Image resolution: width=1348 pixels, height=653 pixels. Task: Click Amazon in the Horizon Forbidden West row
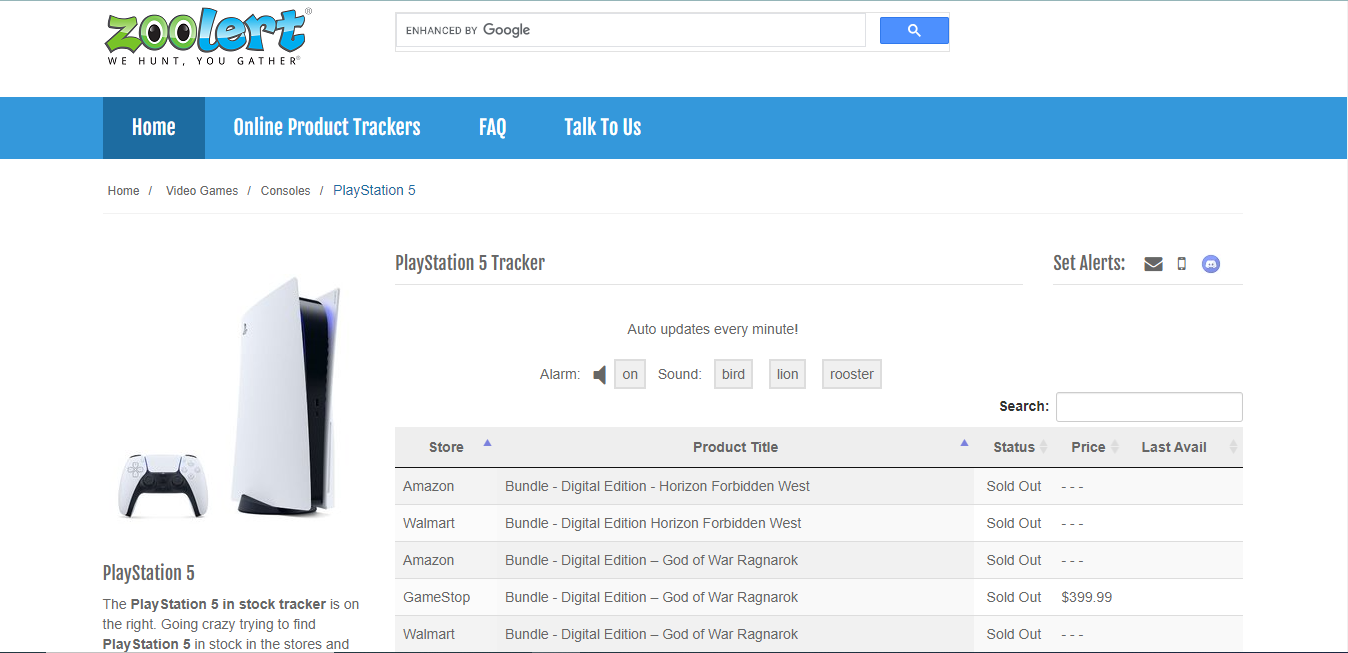(x=429, y=486)
